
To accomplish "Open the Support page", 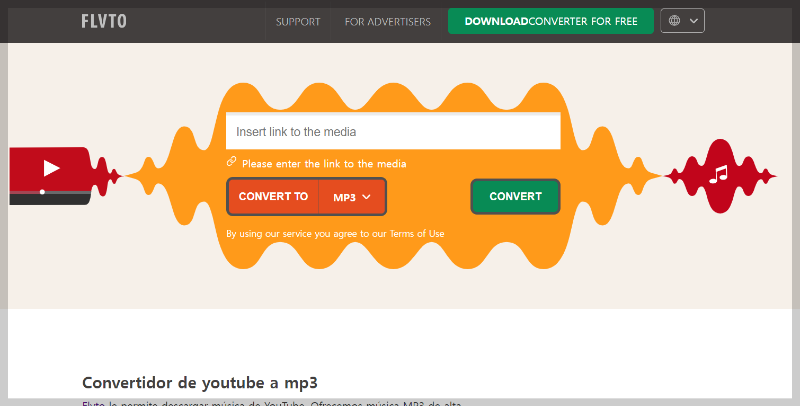I will pos(298,22).
